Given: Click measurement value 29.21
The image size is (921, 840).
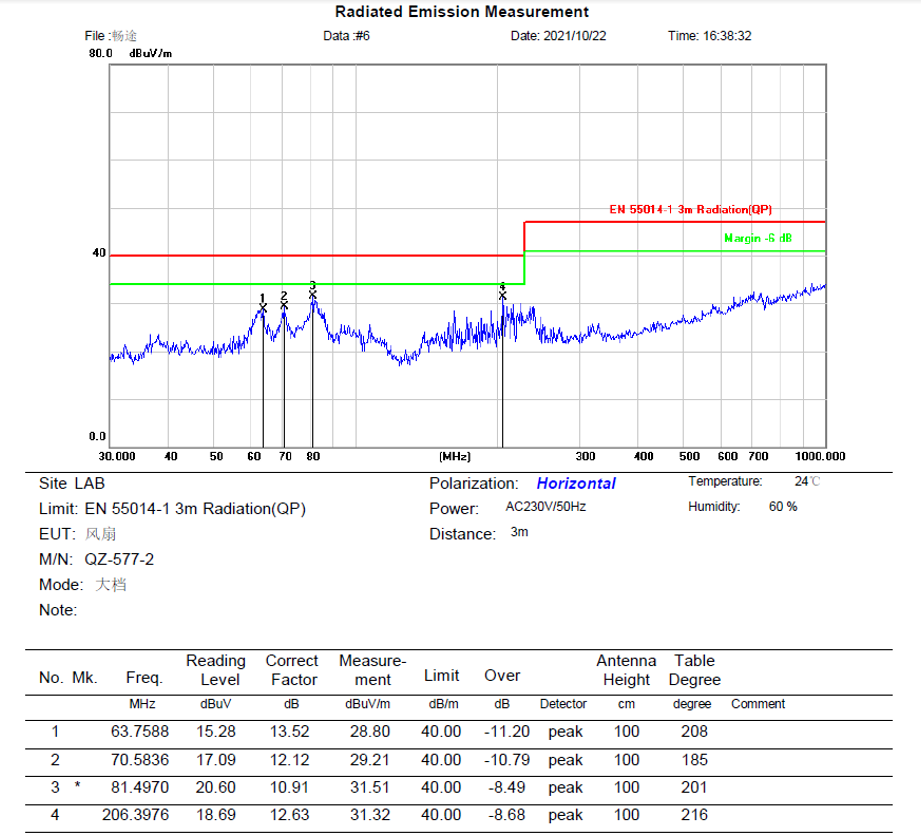Looking at the screenshot, I should click(369, 760).
